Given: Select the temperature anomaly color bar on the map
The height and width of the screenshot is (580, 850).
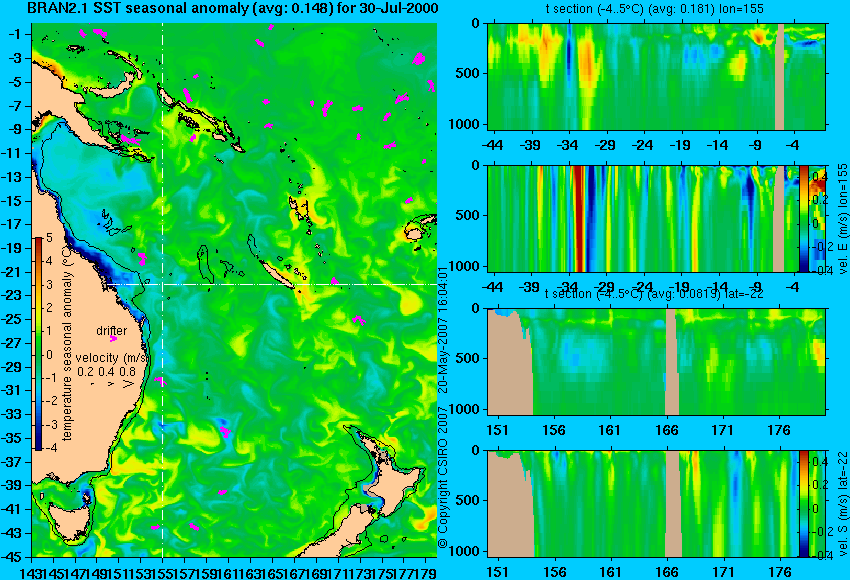Looking at the screenshot, I should [x=39, y=344].
